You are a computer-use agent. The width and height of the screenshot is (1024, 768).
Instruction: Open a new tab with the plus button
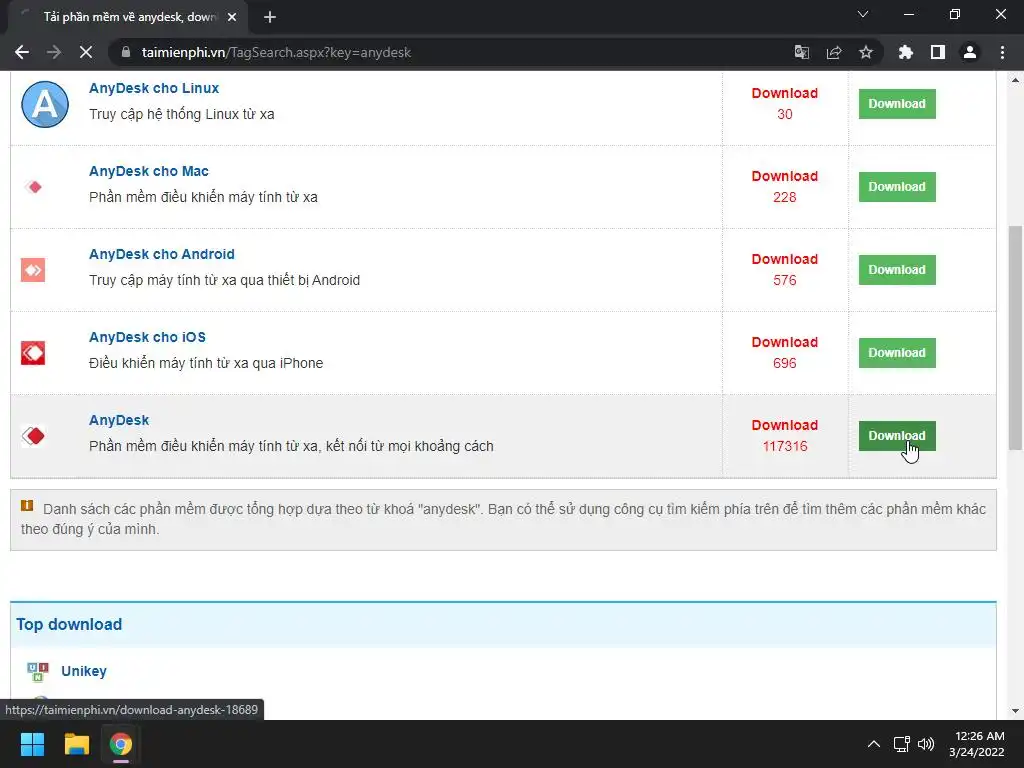pyautogui.click(x=270, y=17)
